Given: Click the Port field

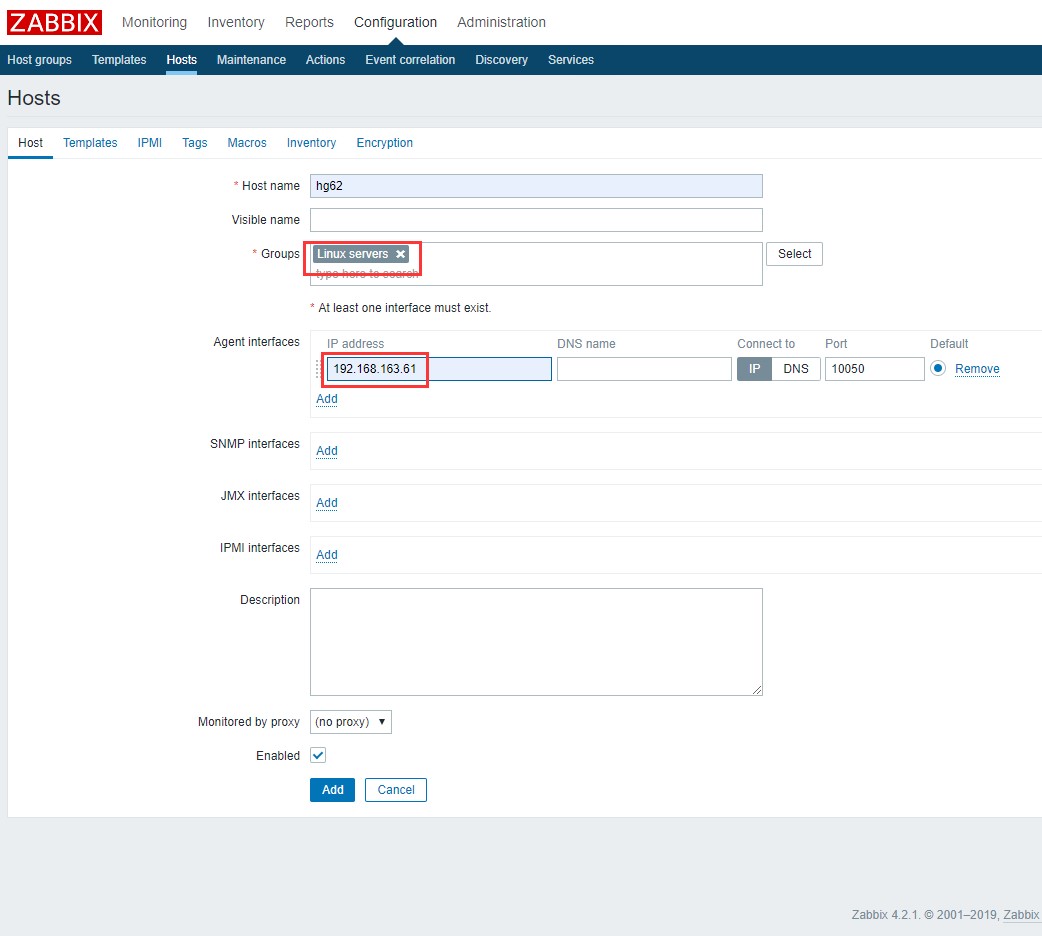Looking at the screenshot, I should (874, 369).
